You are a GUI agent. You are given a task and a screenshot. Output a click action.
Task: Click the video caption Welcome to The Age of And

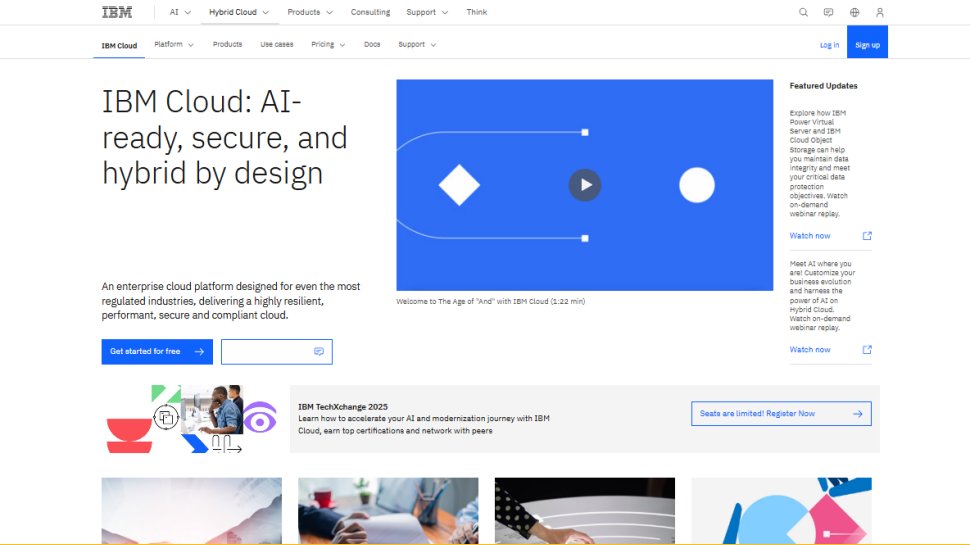tap(491, 301)
